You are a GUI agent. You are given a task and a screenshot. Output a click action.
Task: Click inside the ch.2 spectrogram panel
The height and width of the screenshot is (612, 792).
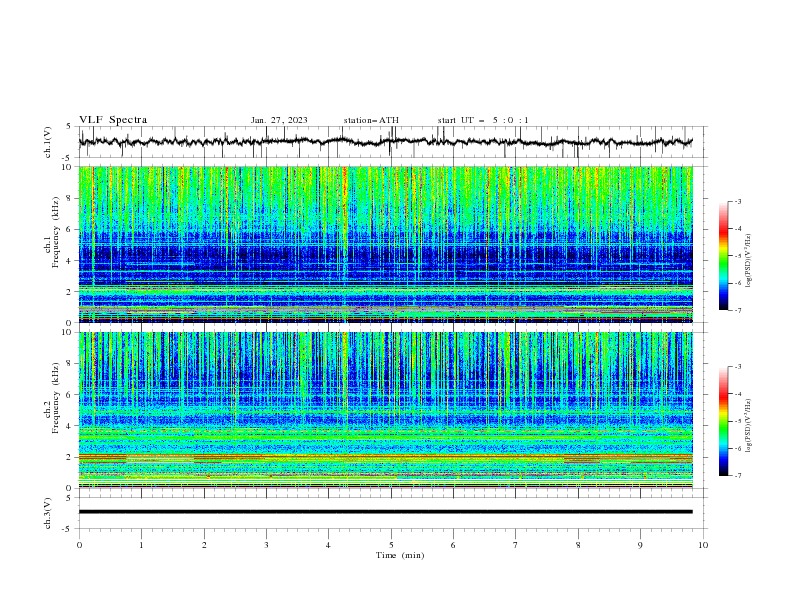pos(385,410)
